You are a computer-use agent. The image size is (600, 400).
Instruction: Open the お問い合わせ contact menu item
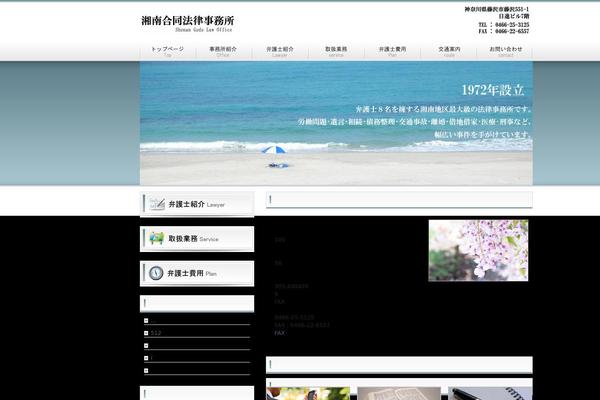505,51
